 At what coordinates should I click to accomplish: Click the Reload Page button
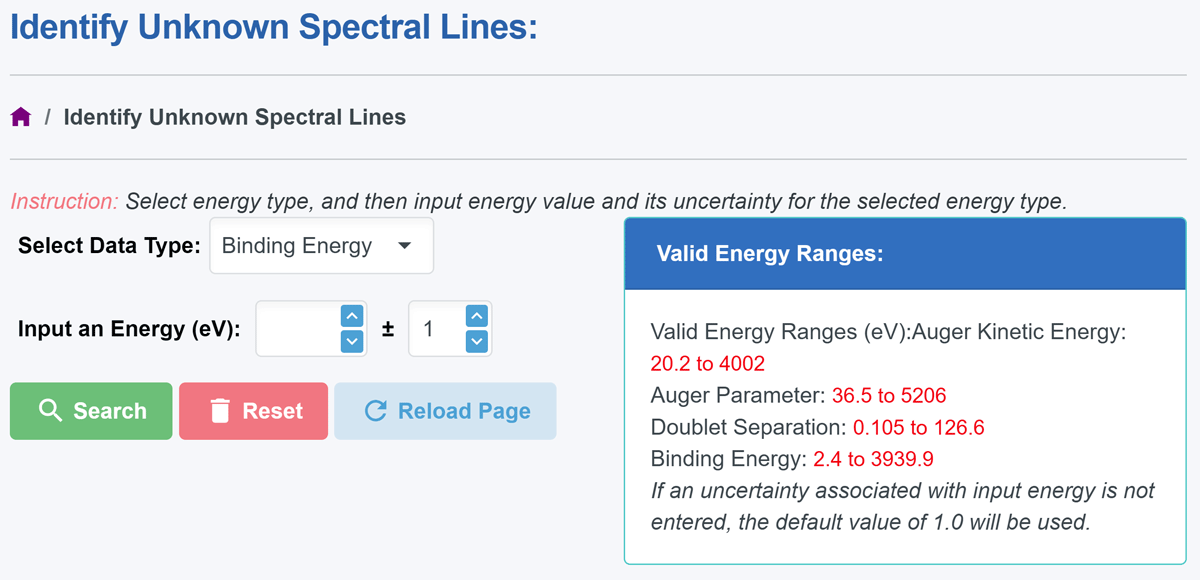(x=445, y=411)
